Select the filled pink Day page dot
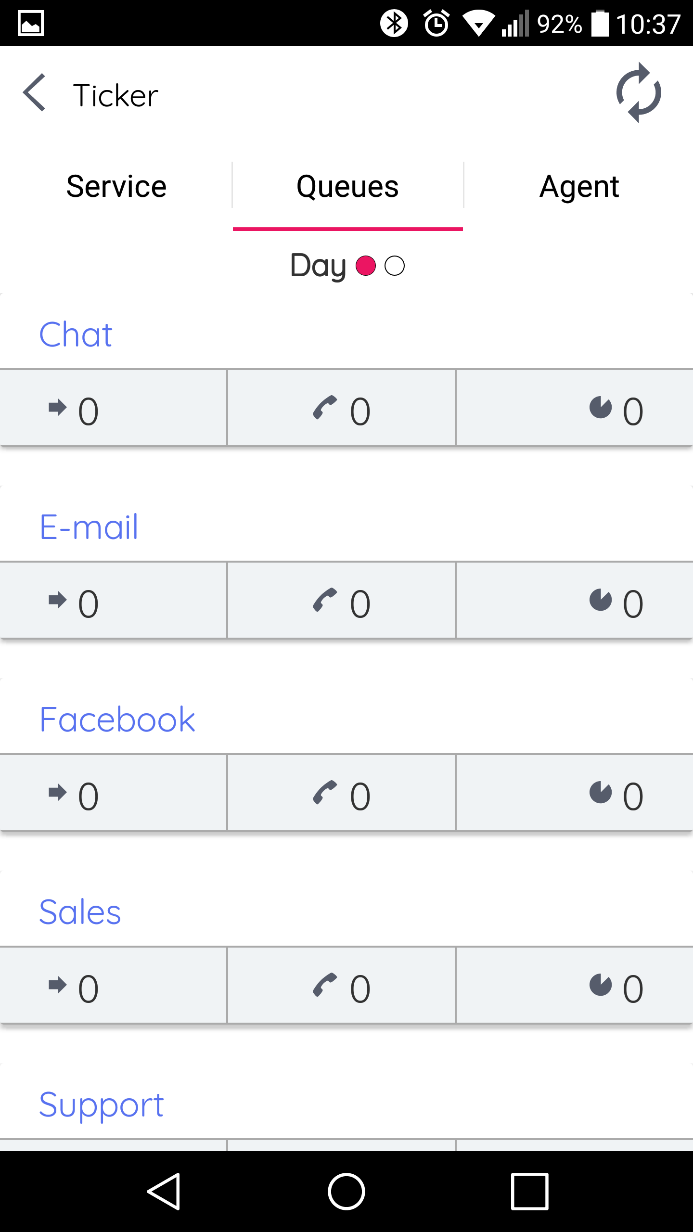The height and width of the screenshot is (1232, 693). [x=366, y=266]
